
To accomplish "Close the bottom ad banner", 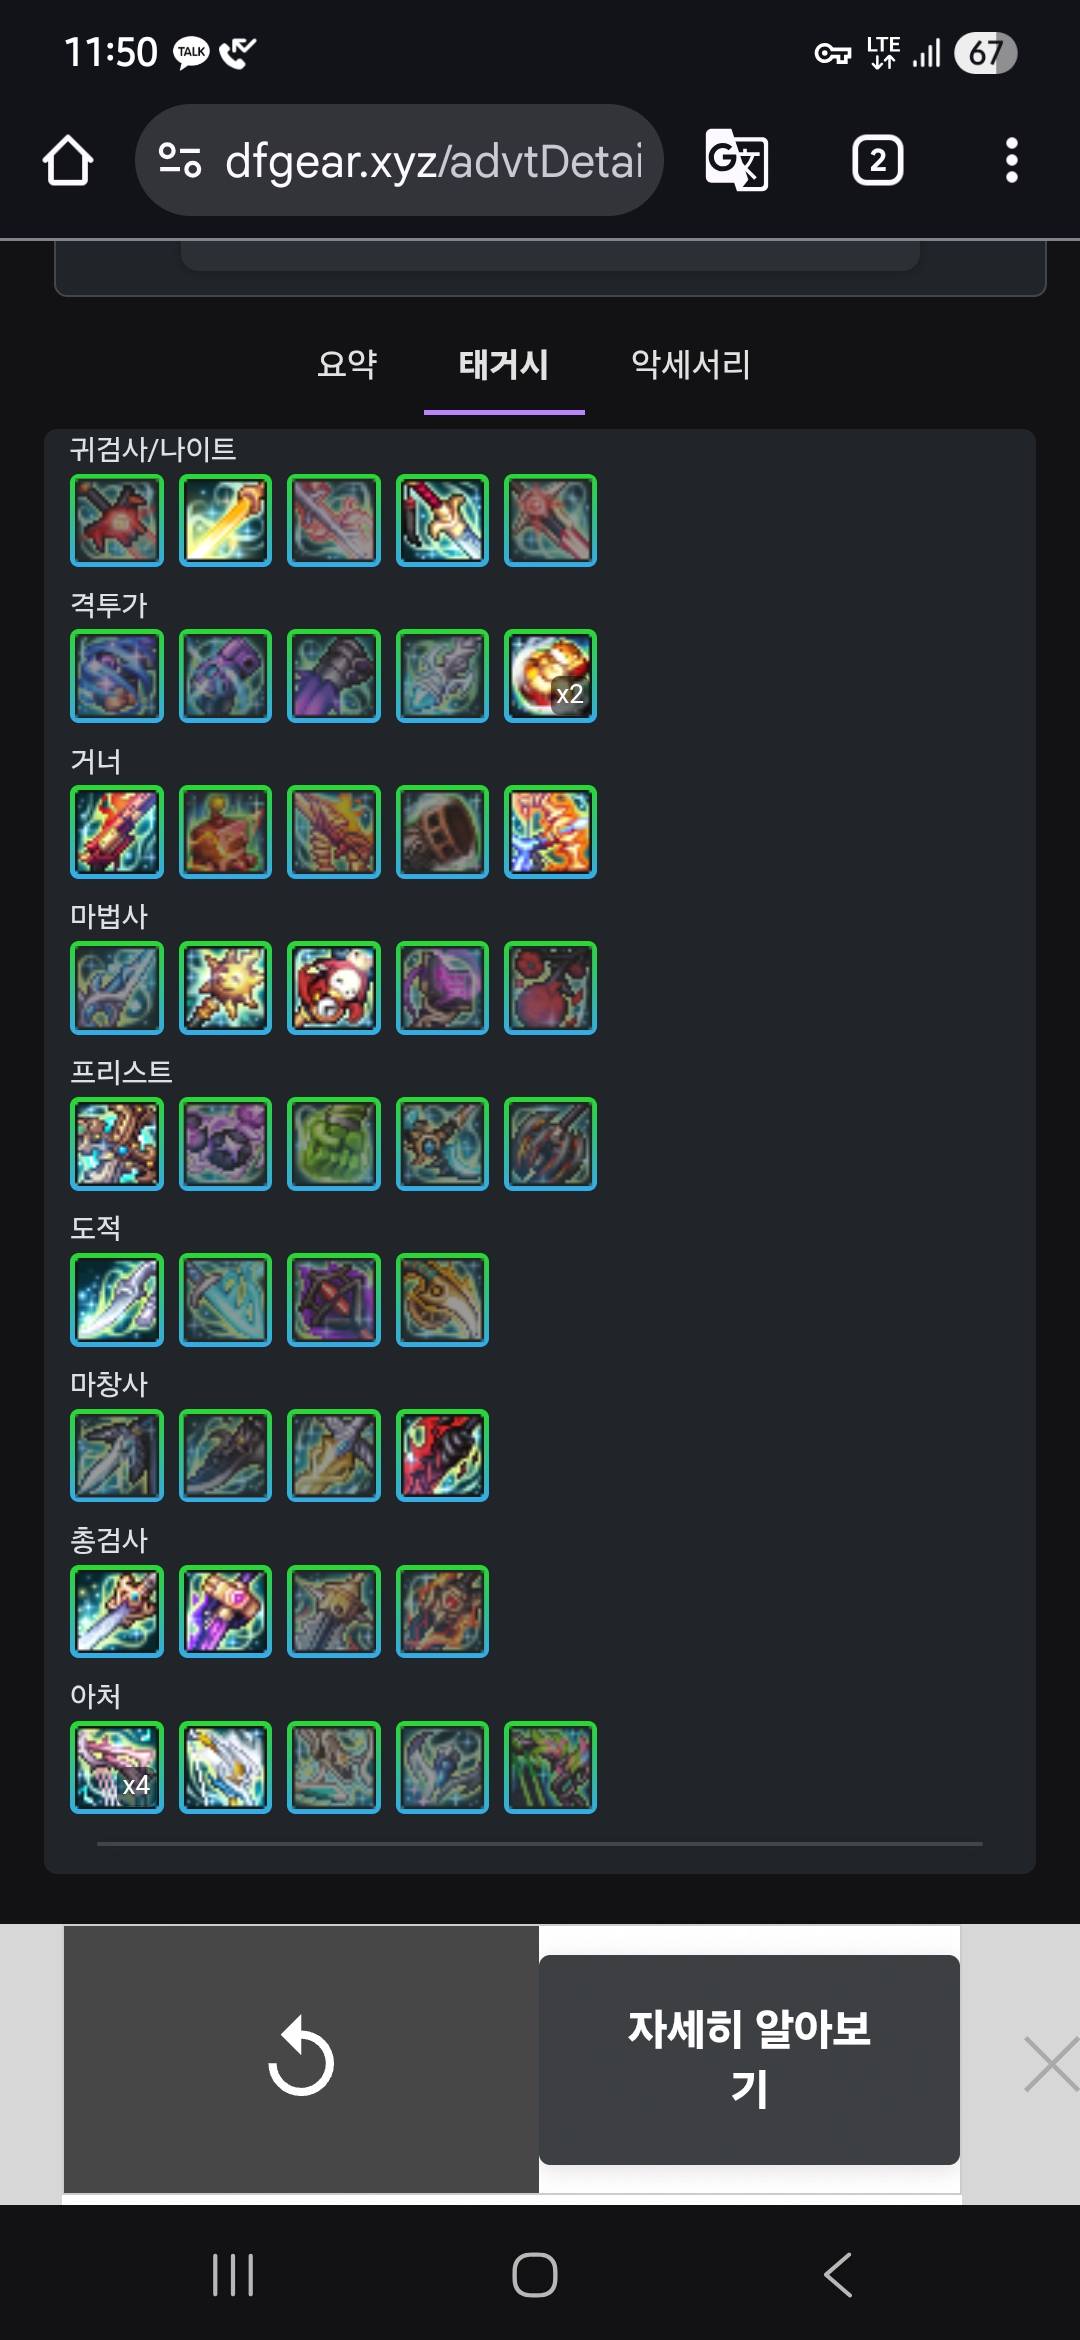I will (x=1051, y=2064).
